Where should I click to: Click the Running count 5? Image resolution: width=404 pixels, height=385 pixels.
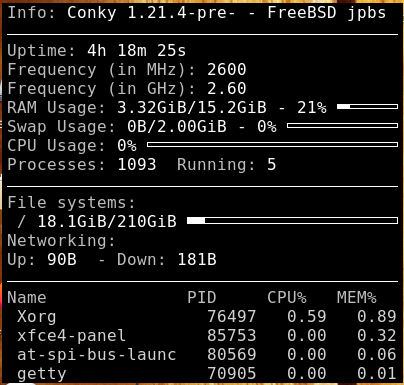[271, 165]
